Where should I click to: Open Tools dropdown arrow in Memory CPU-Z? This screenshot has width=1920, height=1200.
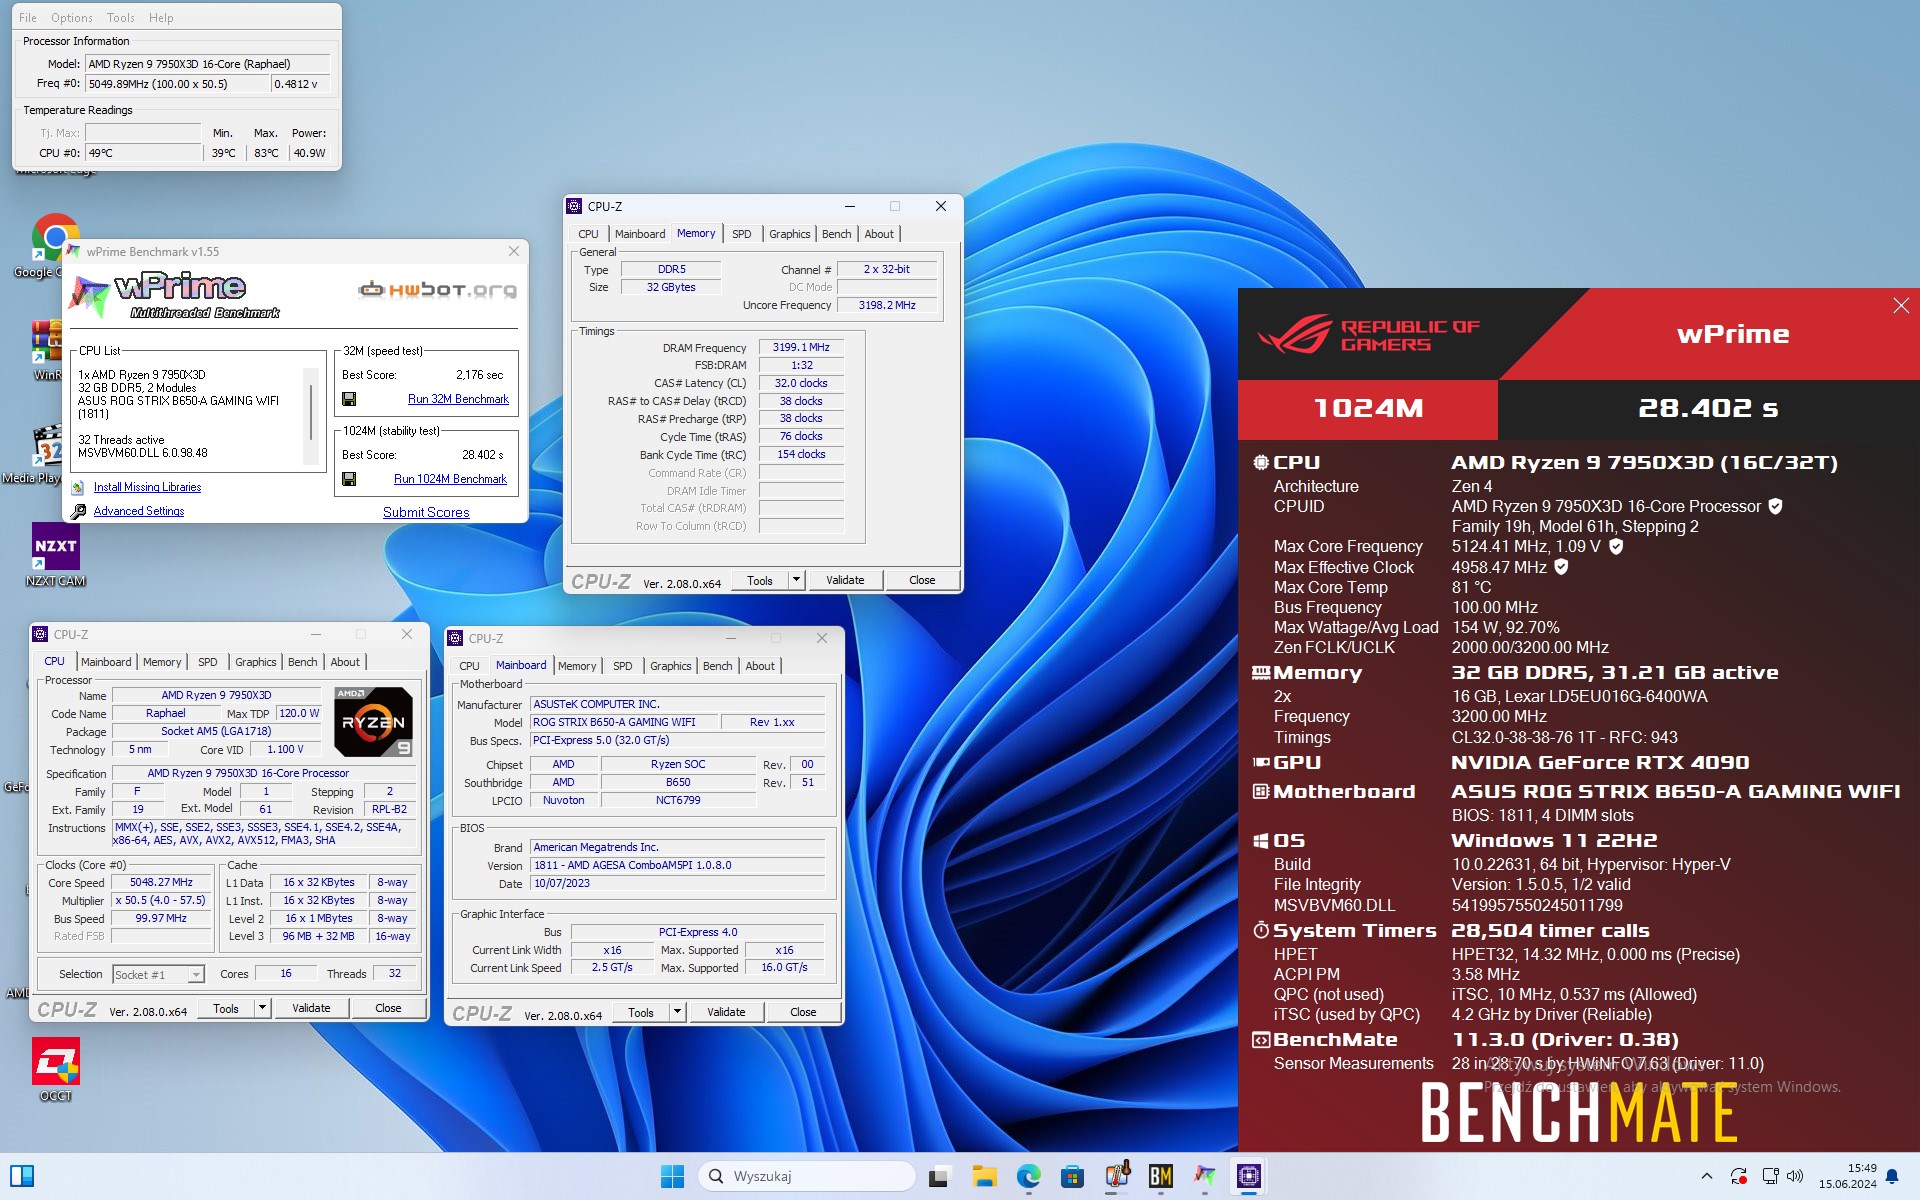(796, 580)
